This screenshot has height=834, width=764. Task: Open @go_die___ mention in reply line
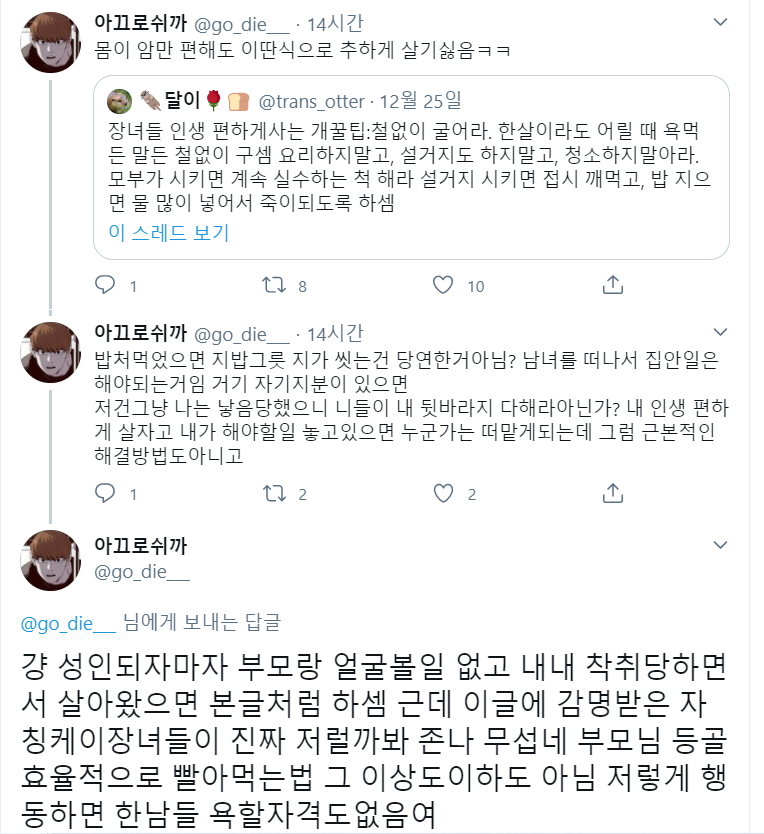69,622
